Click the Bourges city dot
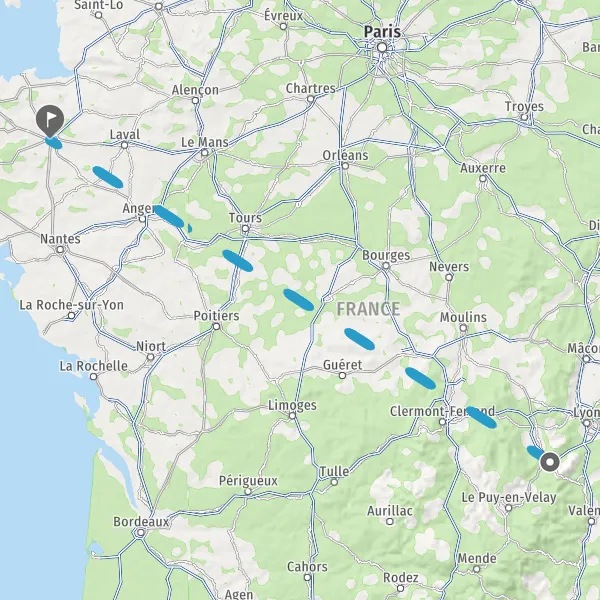 (386, 266)
